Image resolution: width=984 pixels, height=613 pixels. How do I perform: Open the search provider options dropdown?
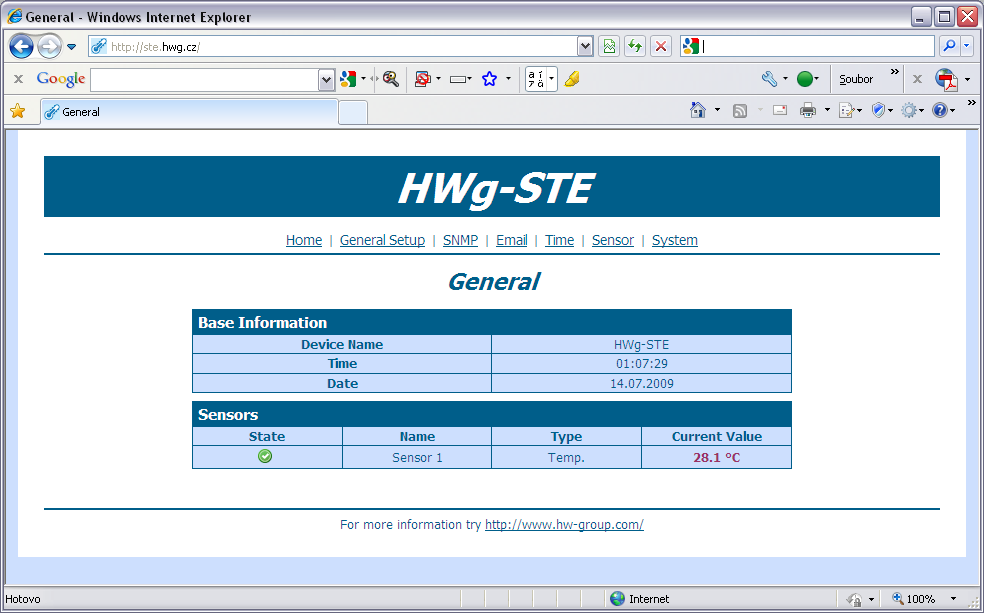pyautogui.click(x=966, y=46)
